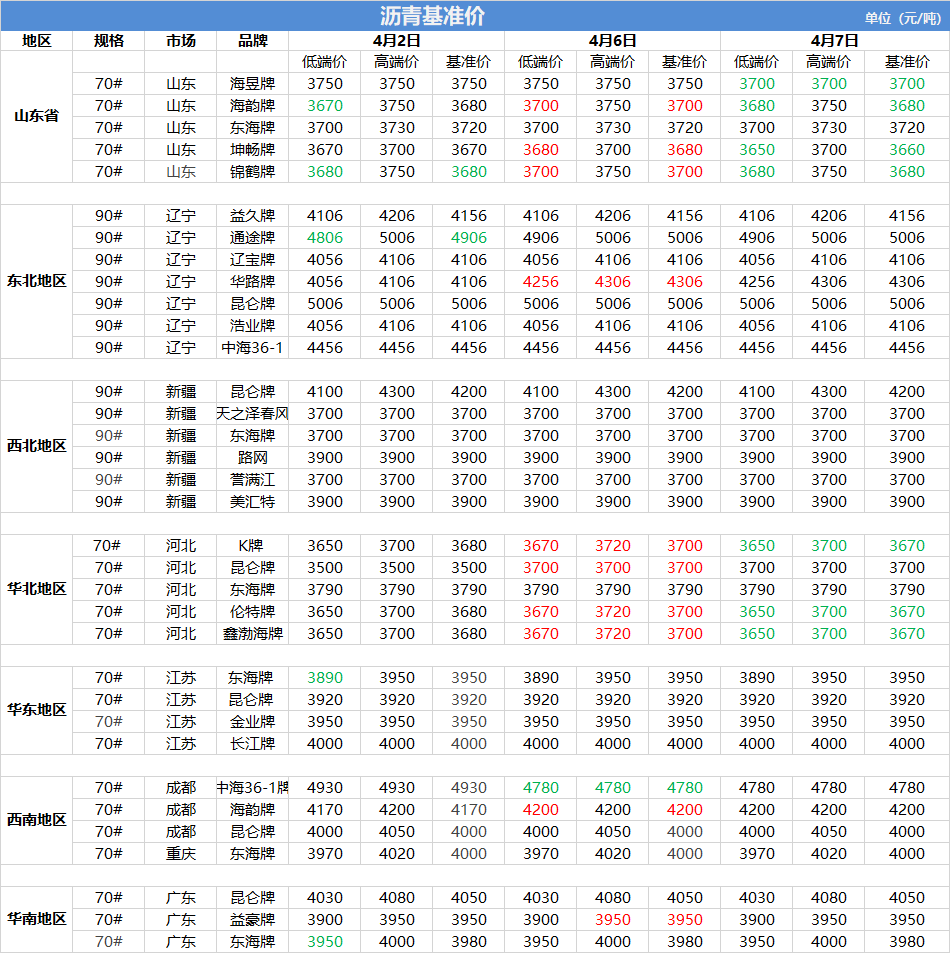Click the 鑫渤海牌 brand cell

tap(253, 633)
